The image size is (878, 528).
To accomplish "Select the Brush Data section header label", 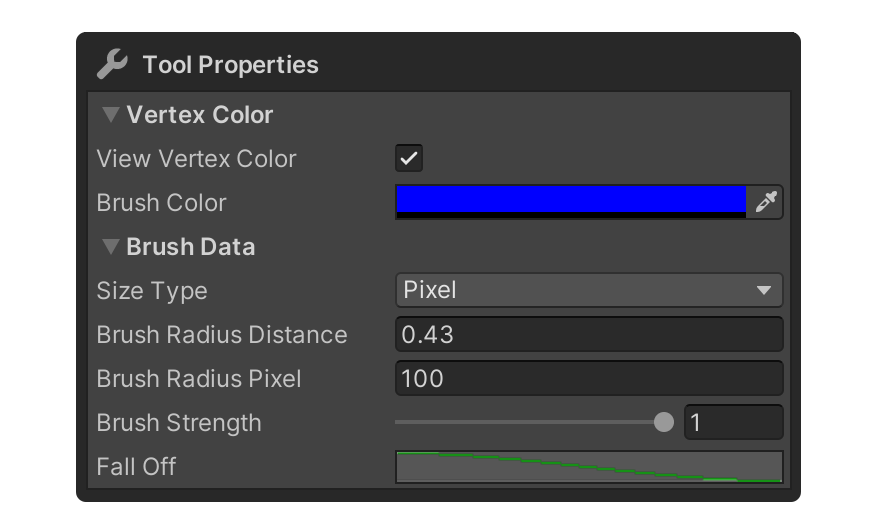I will tap(191, 247).
